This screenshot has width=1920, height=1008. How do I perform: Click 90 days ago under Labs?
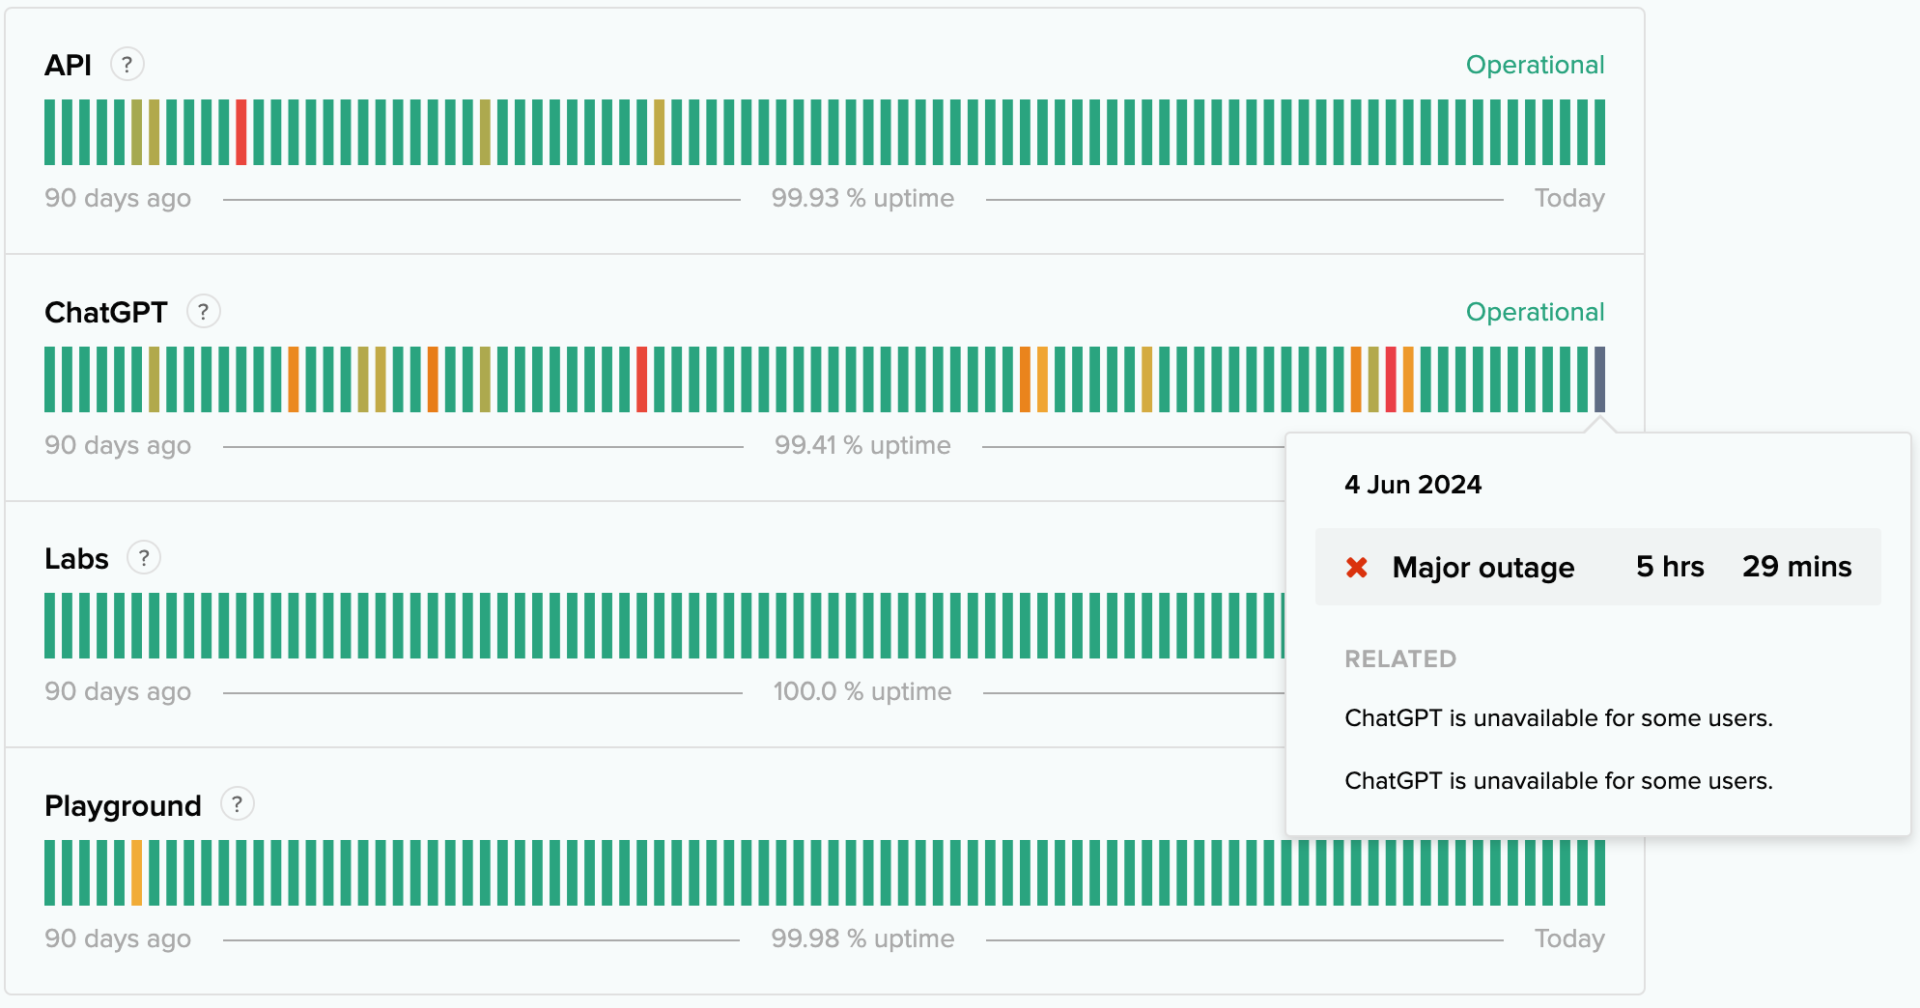[x=118, y=691]
